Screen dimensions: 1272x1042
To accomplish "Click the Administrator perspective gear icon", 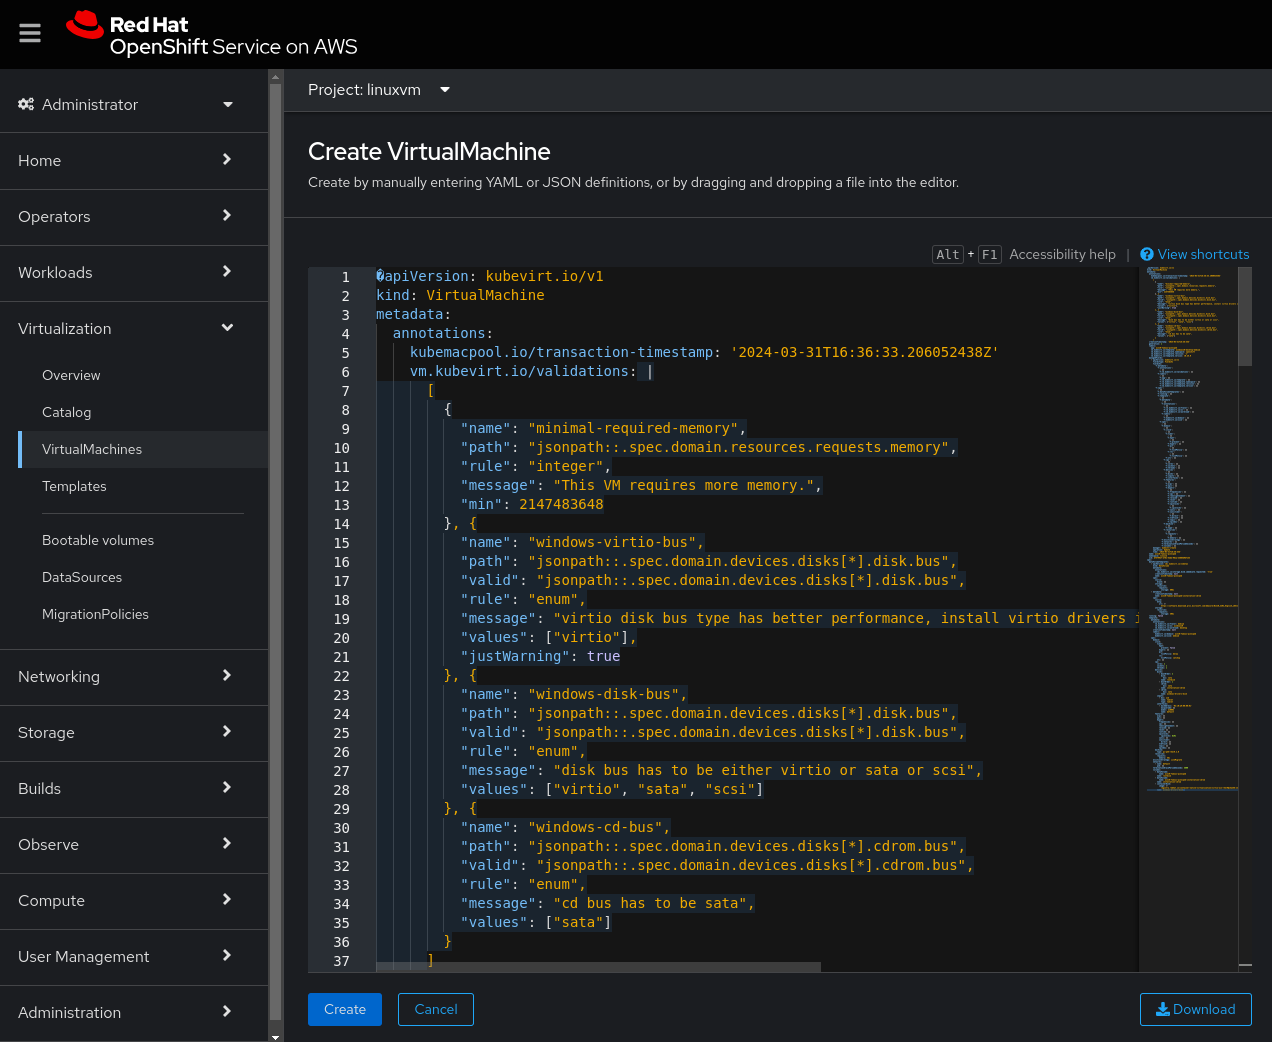I will pos(26,104).
